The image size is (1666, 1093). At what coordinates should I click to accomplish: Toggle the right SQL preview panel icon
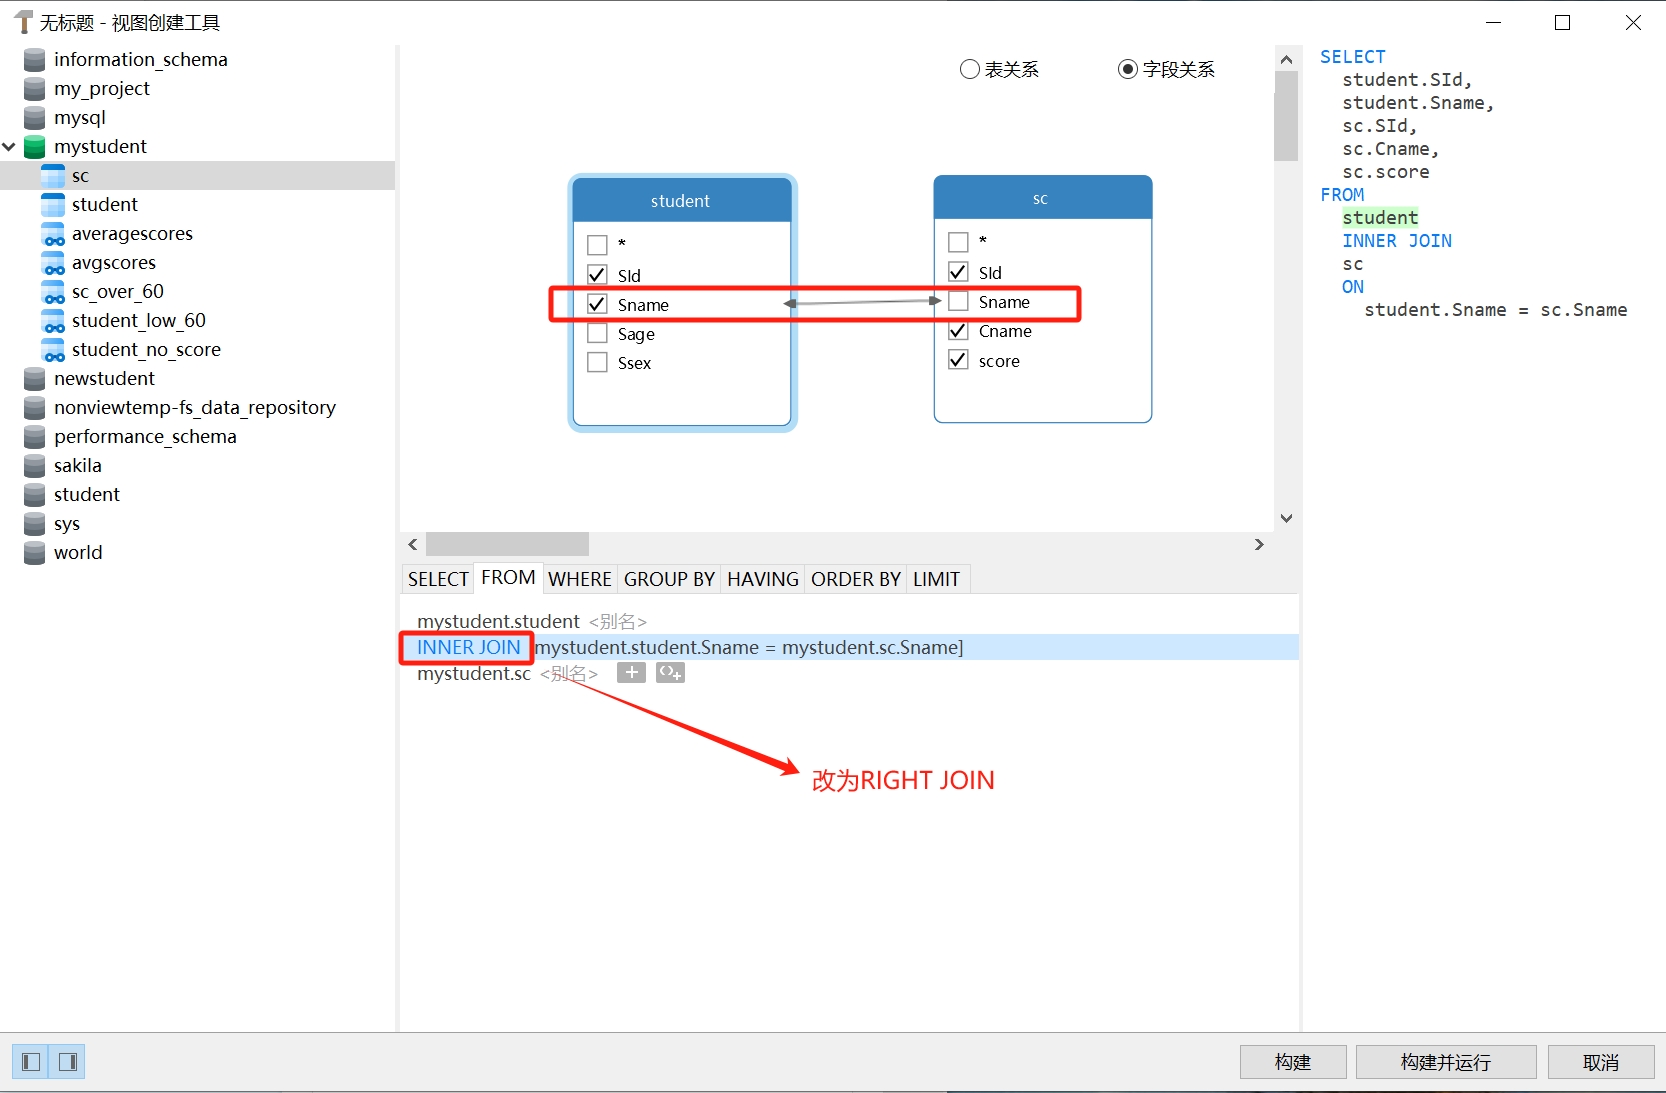pyautogui.click(x=68, y=1061)
